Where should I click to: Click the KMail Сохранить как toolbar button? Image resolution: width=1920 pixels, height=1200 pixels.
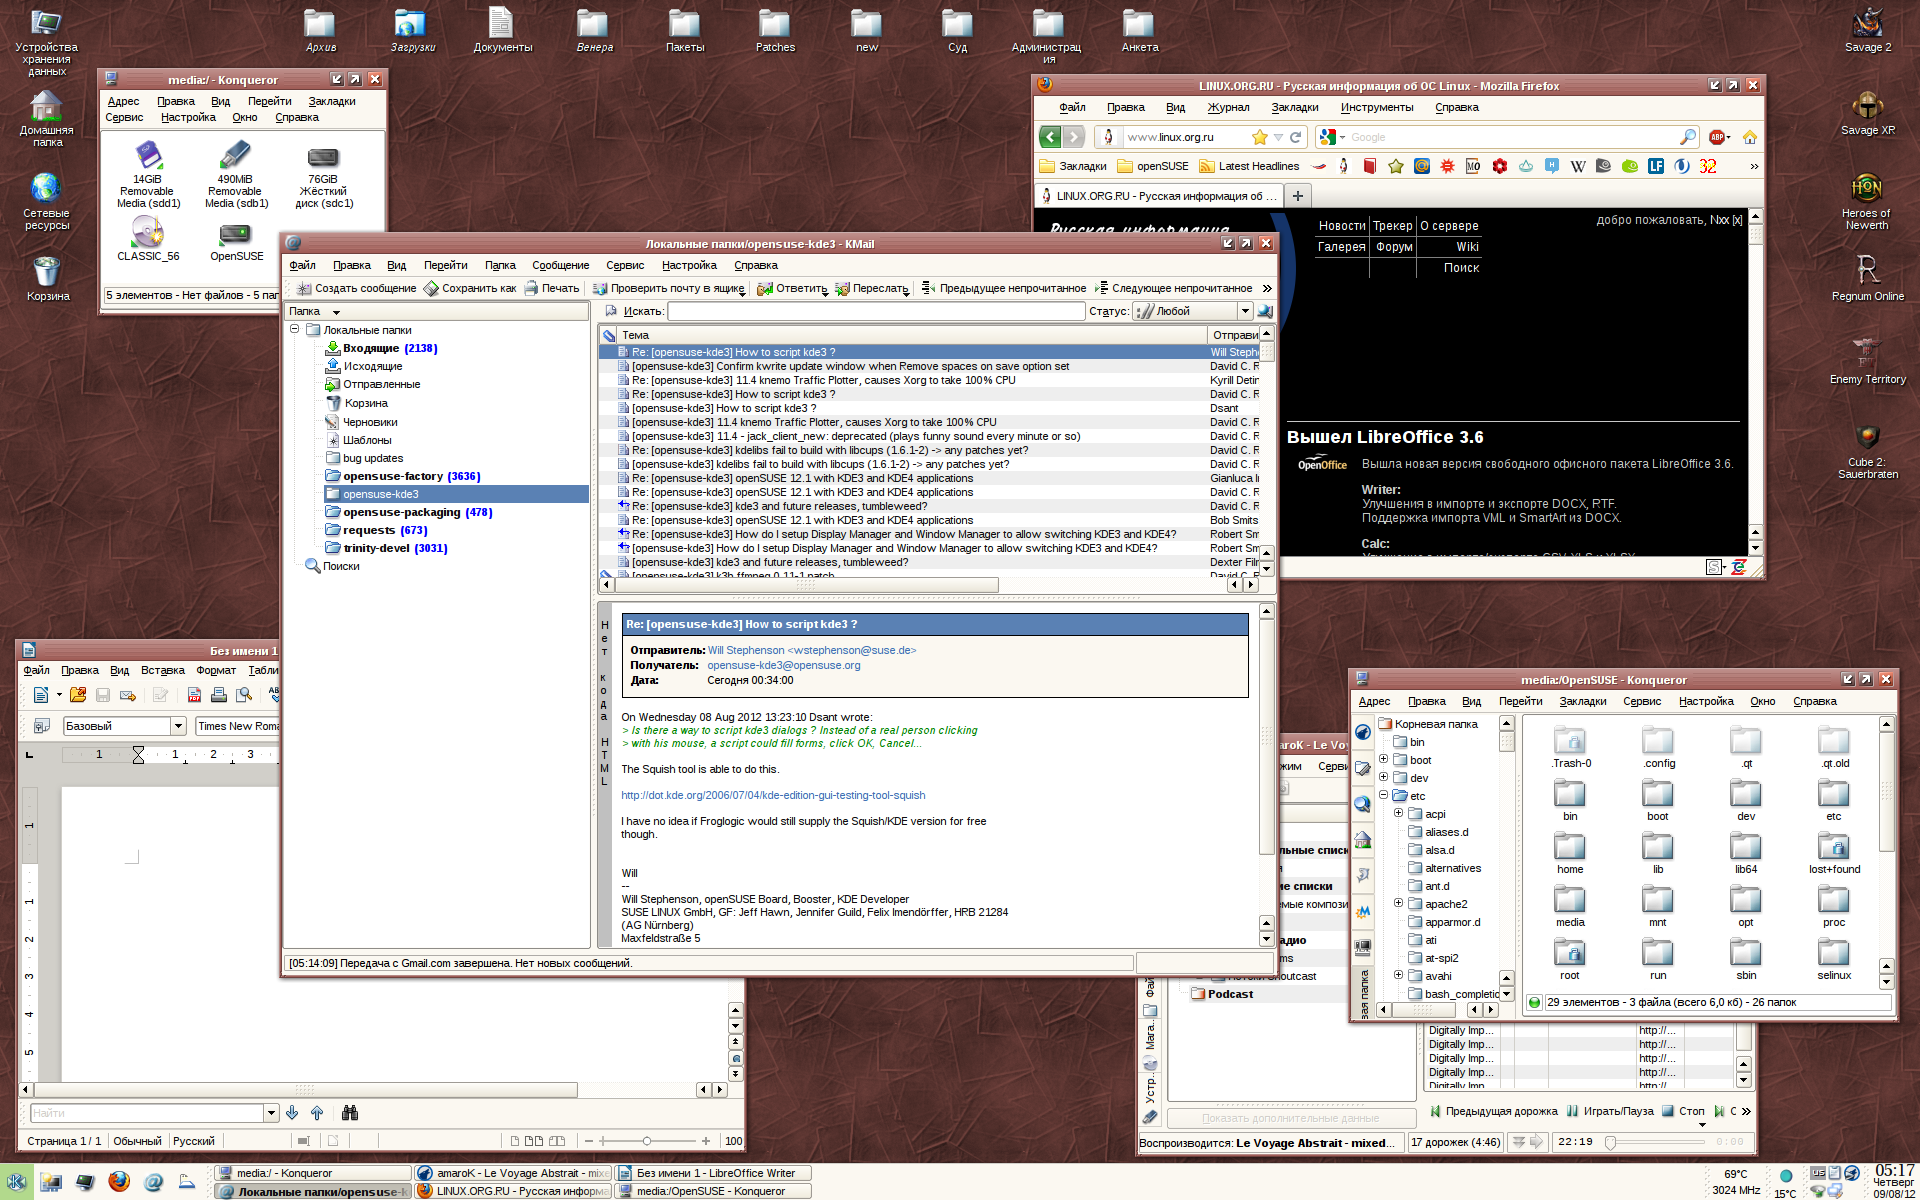point(470,288)
